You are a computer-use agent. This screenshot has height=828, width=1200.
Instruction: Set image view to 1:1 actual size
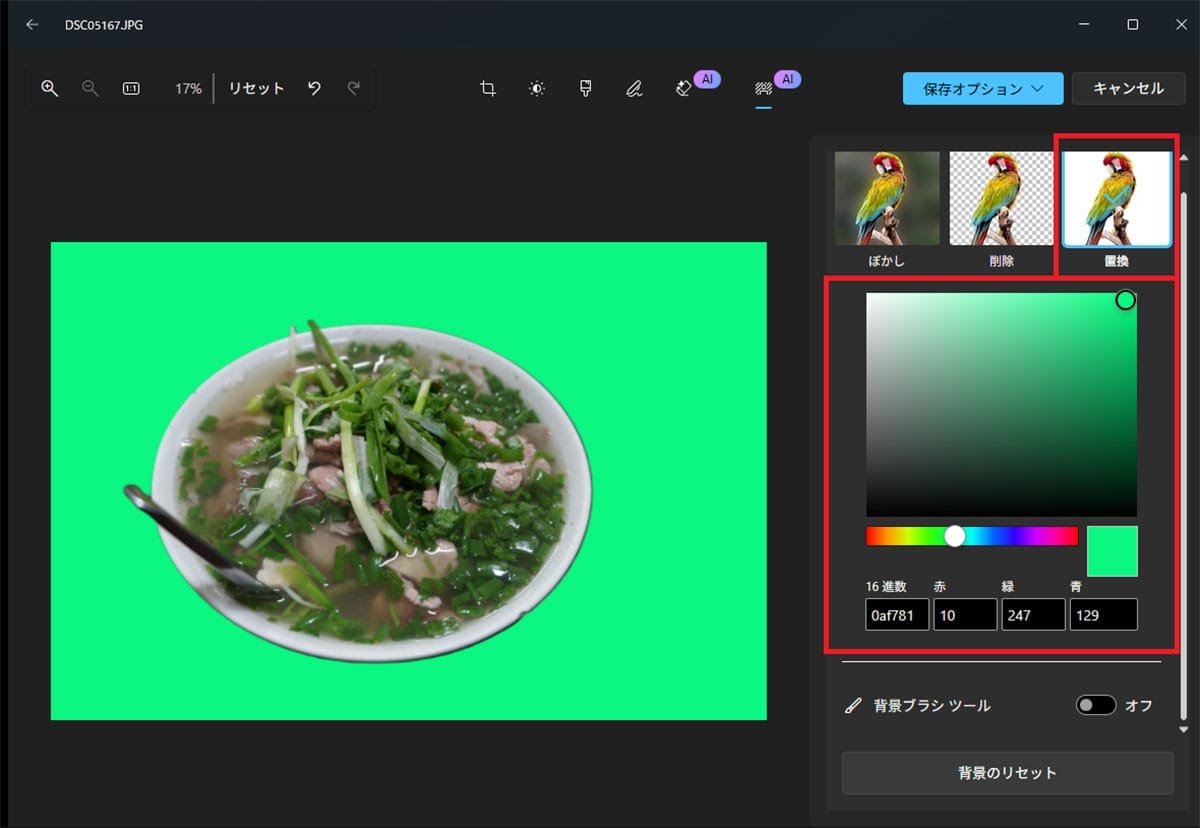[x=133, y=88]
